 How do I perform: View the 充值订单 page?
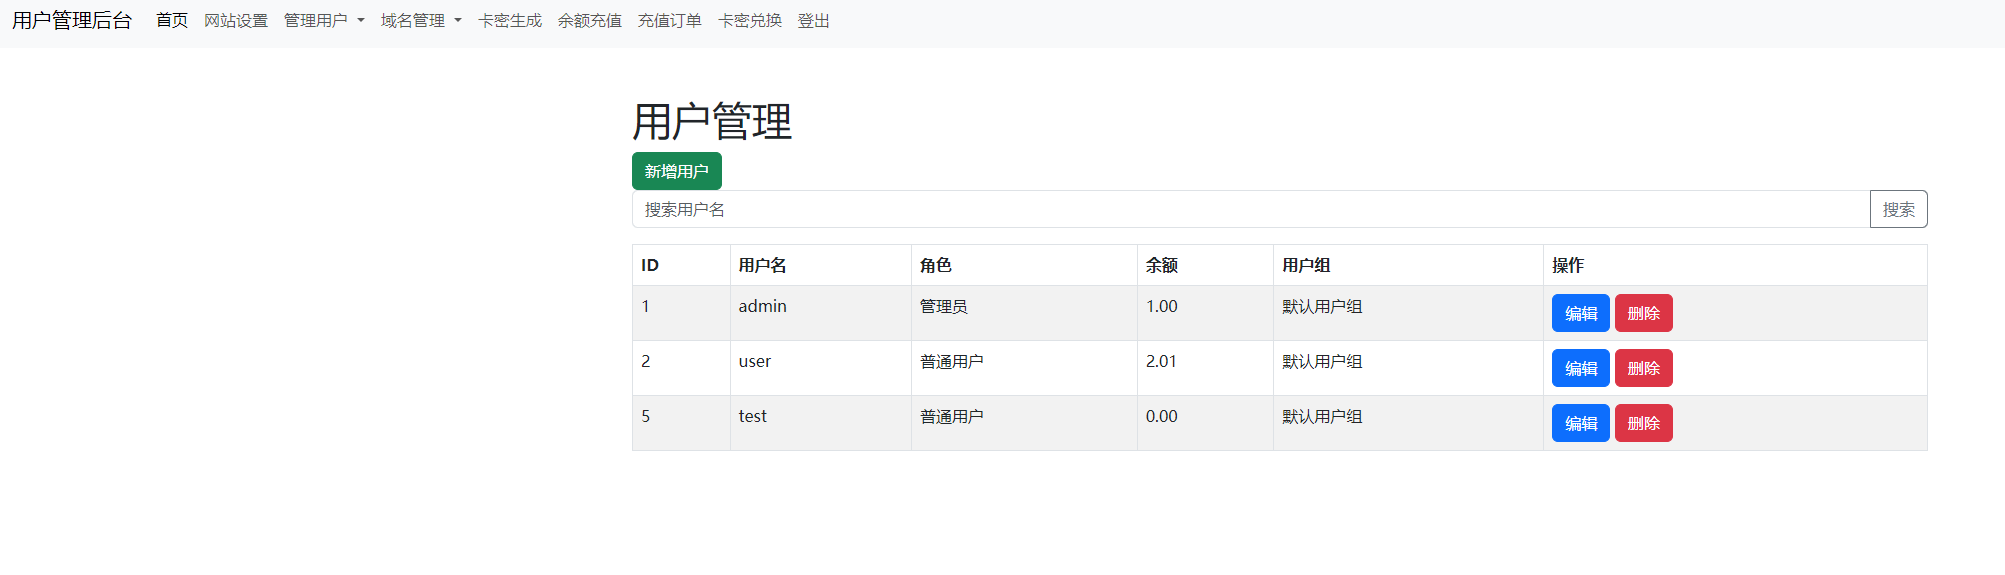[x=670, y=21]
